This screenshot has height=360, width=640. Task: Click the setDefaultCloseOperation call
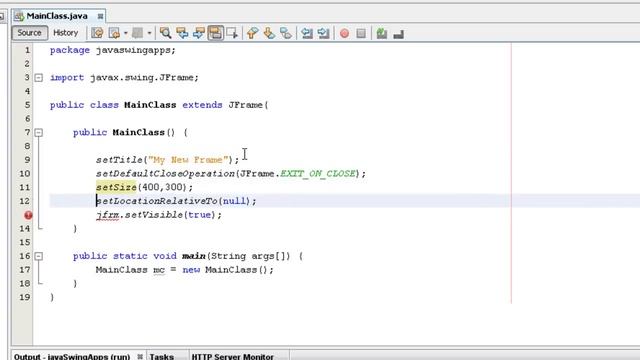pos(231,173)
